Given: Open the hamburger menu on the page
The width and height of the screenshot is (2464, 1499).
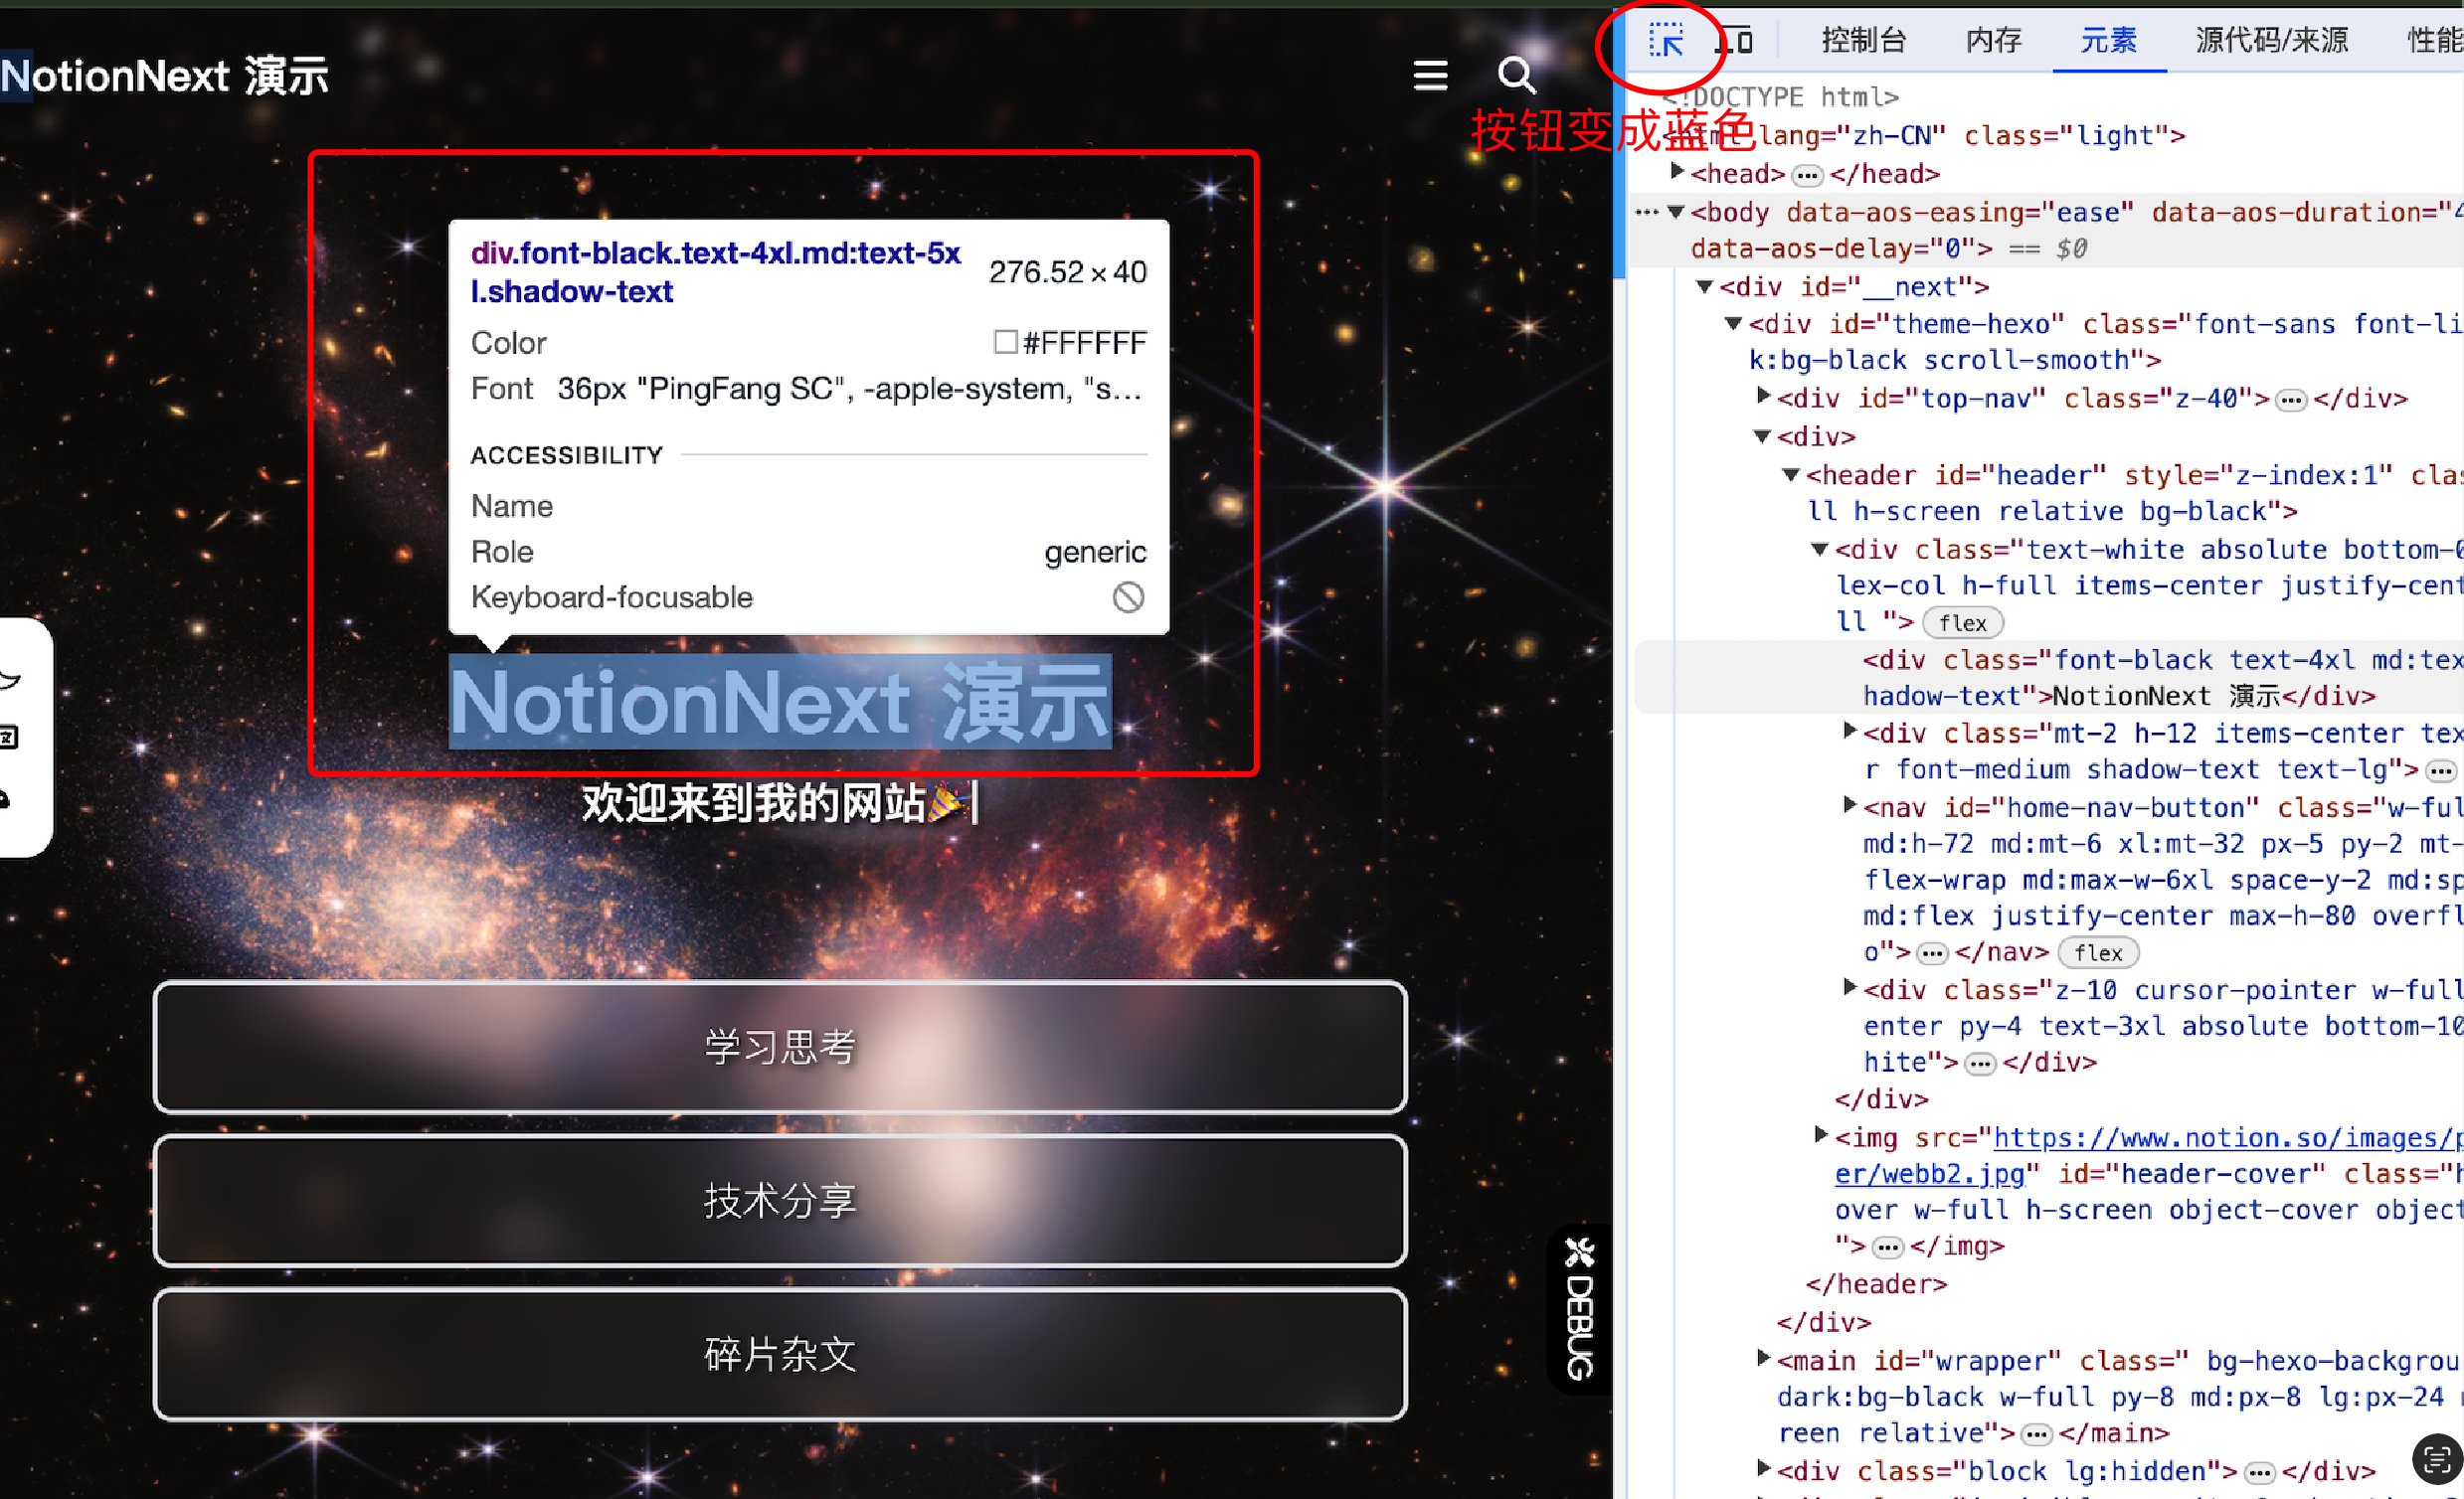Looking at the screenshot, I should [x=1430, y=75].
